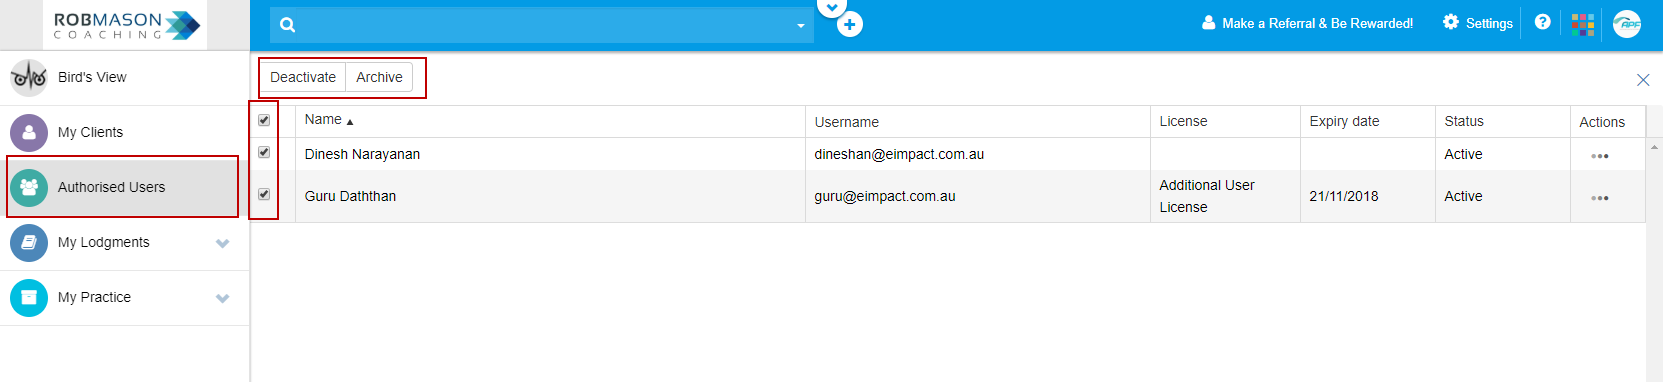Click the search magnifier icon

click(288, 25)
